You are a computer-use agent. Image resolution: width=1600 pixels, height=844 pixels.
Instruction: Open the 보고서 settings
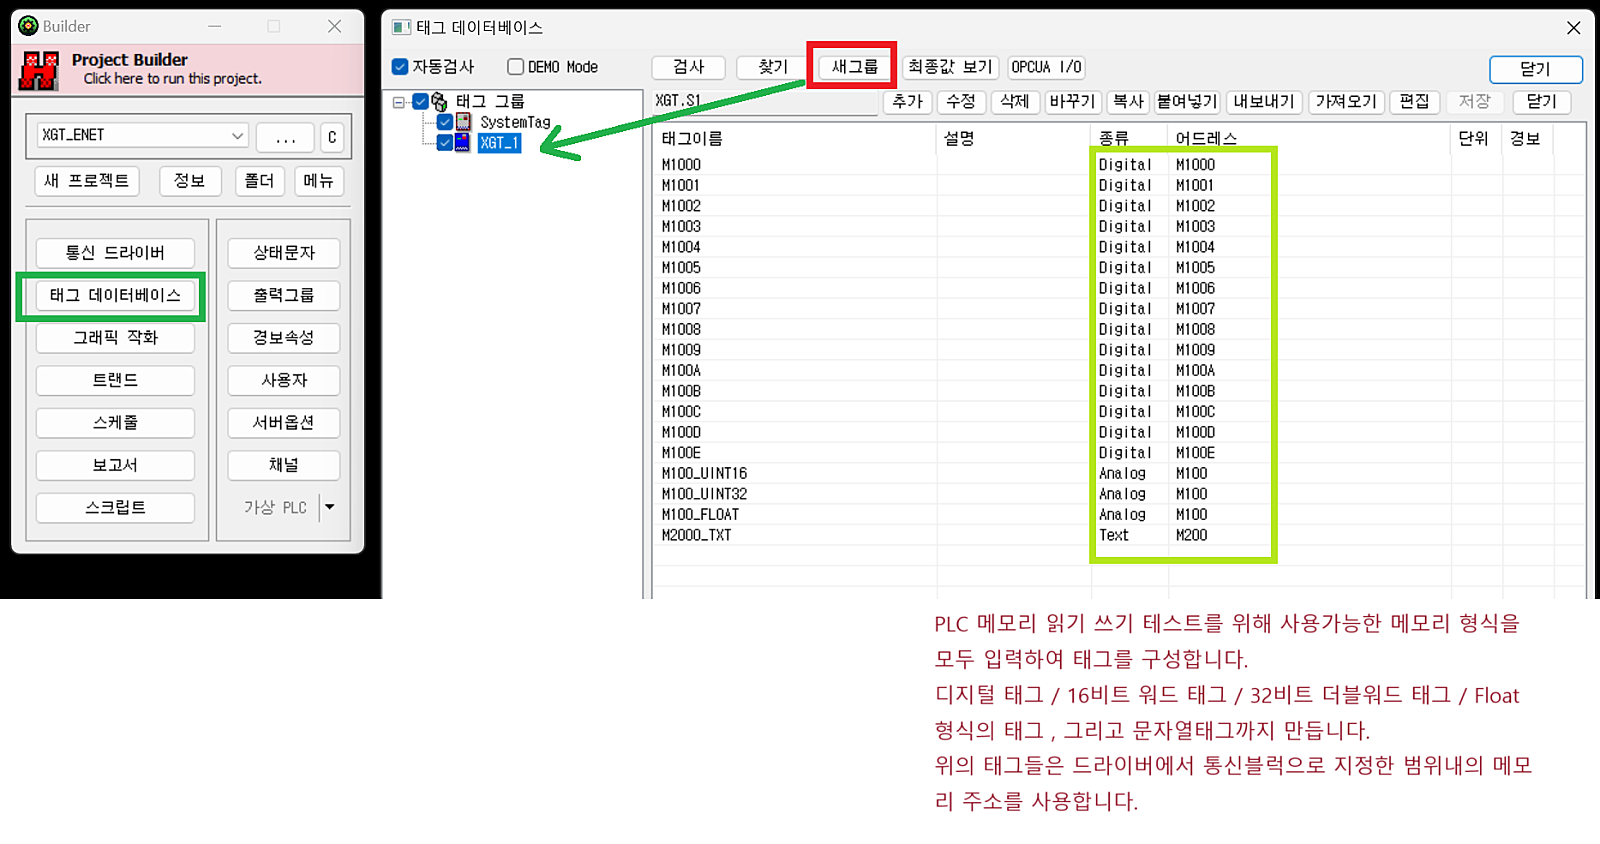115,466
